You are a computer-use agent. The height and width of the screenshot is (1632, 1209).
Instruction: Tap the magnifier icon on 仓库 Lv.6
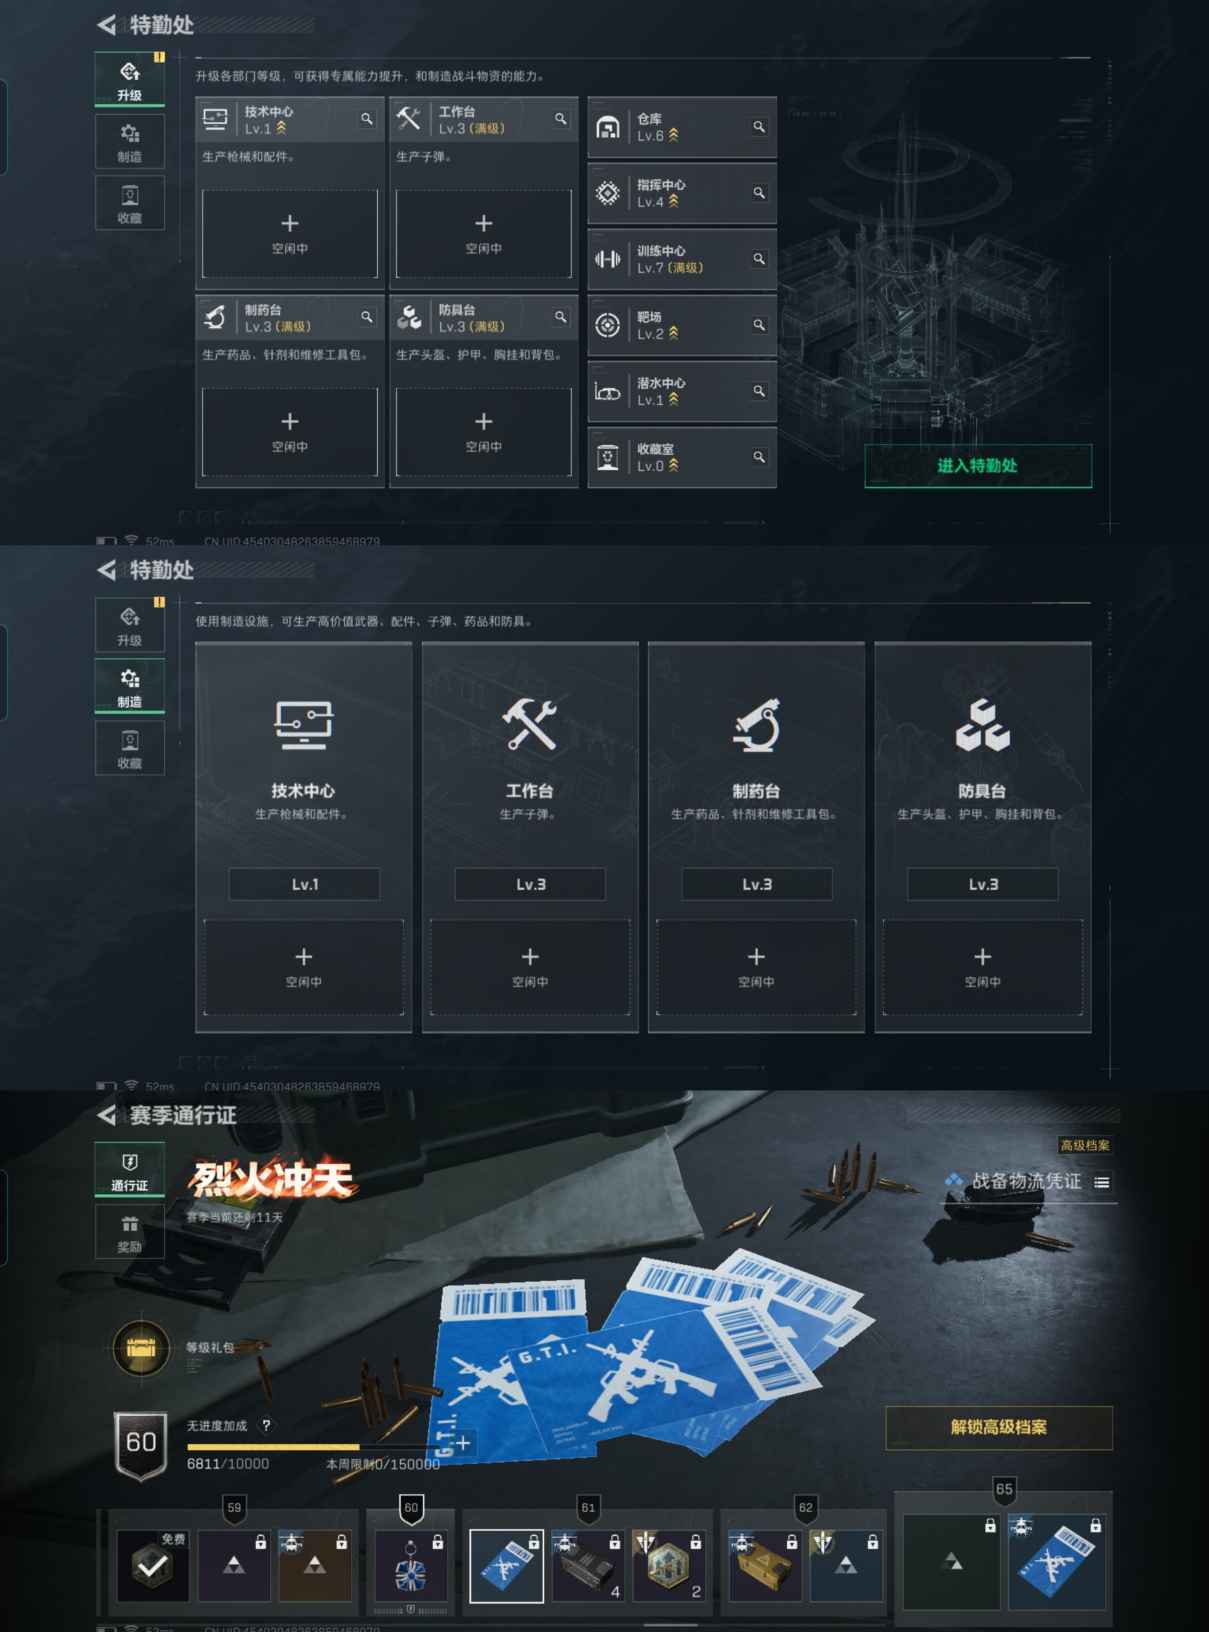(x=759, y=127)
